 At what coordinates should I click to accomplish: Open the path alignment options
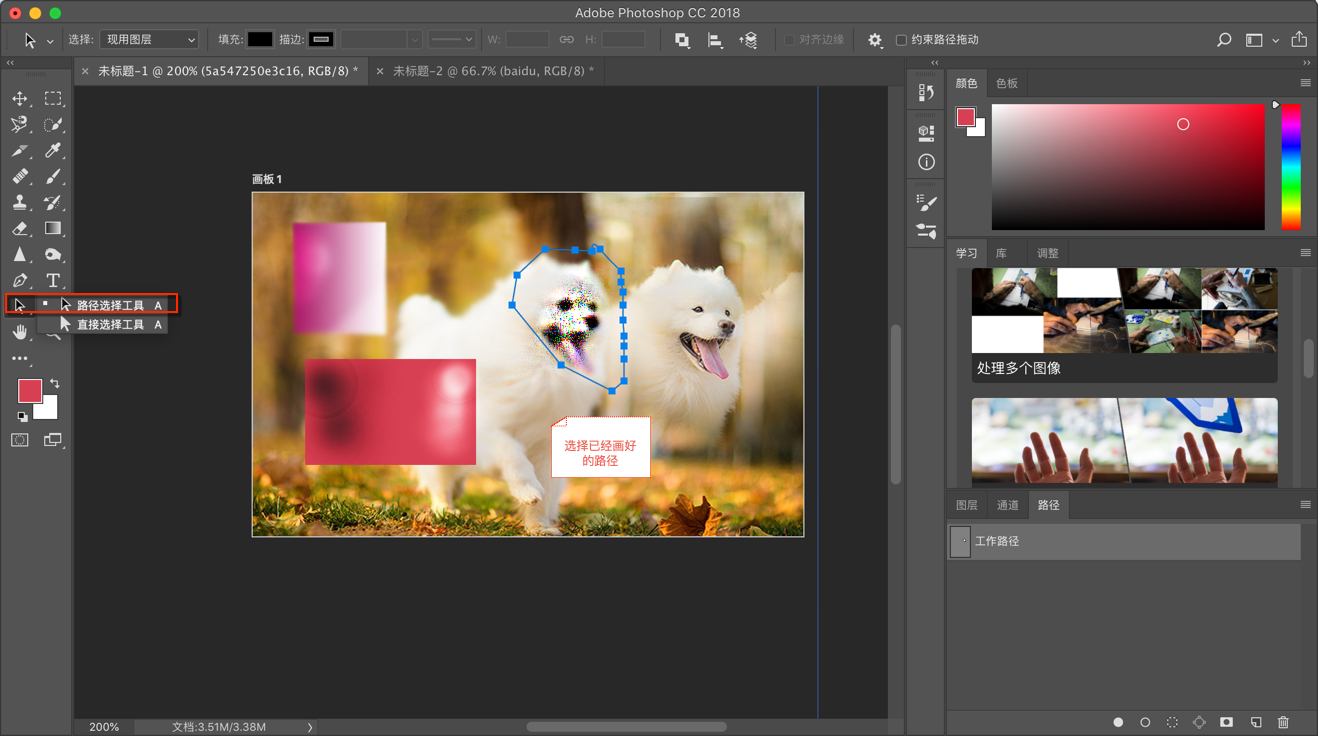[715, 40]
